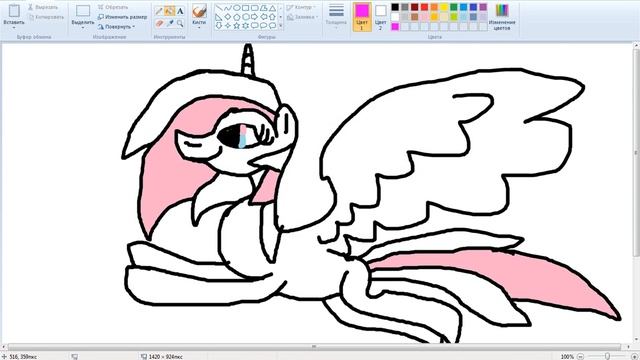The width and height of the screenshot is (640, 360).
Task: Click the vertical canvas scrollbar
Action: pyautogui.click(x=637, y=153)
